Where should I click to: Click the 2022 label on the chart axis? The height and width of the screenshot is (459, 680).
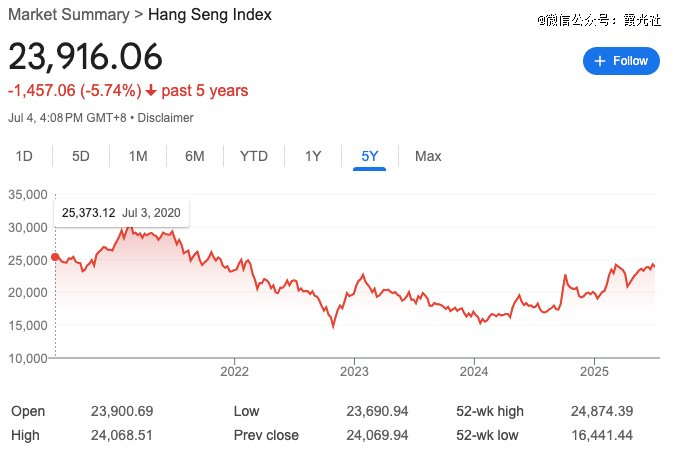tap(233, 369)
